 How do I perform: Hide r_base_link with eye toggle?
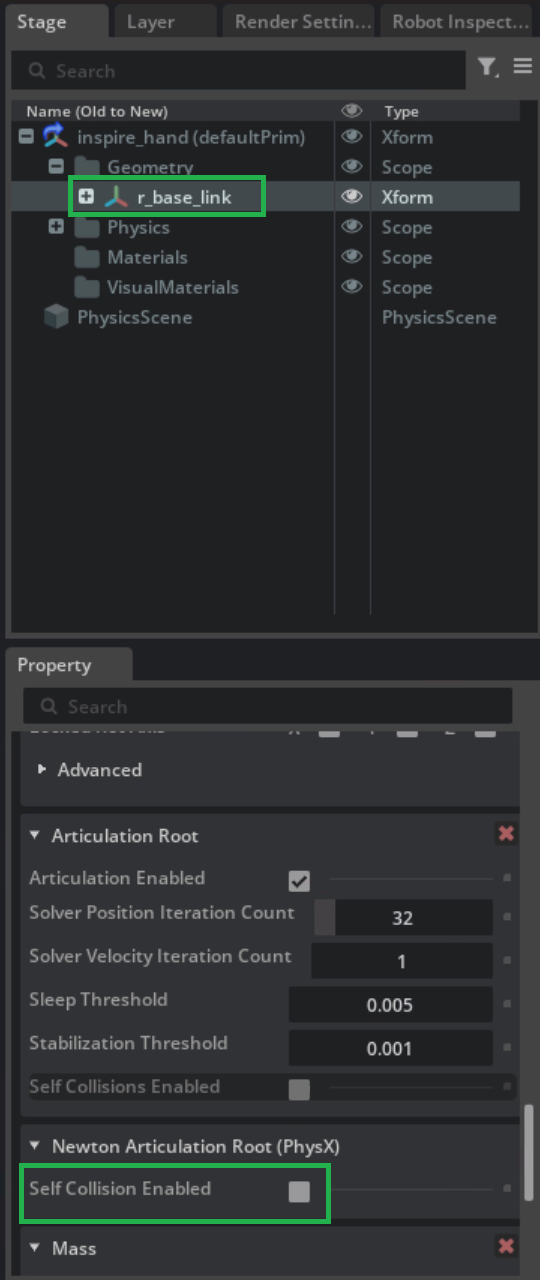(351, 197)
